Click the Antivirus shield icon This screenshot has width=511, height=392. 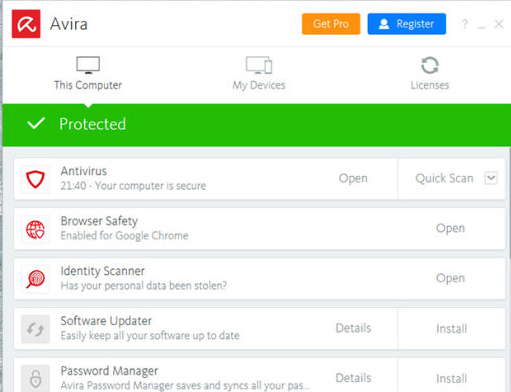point(35,179)
